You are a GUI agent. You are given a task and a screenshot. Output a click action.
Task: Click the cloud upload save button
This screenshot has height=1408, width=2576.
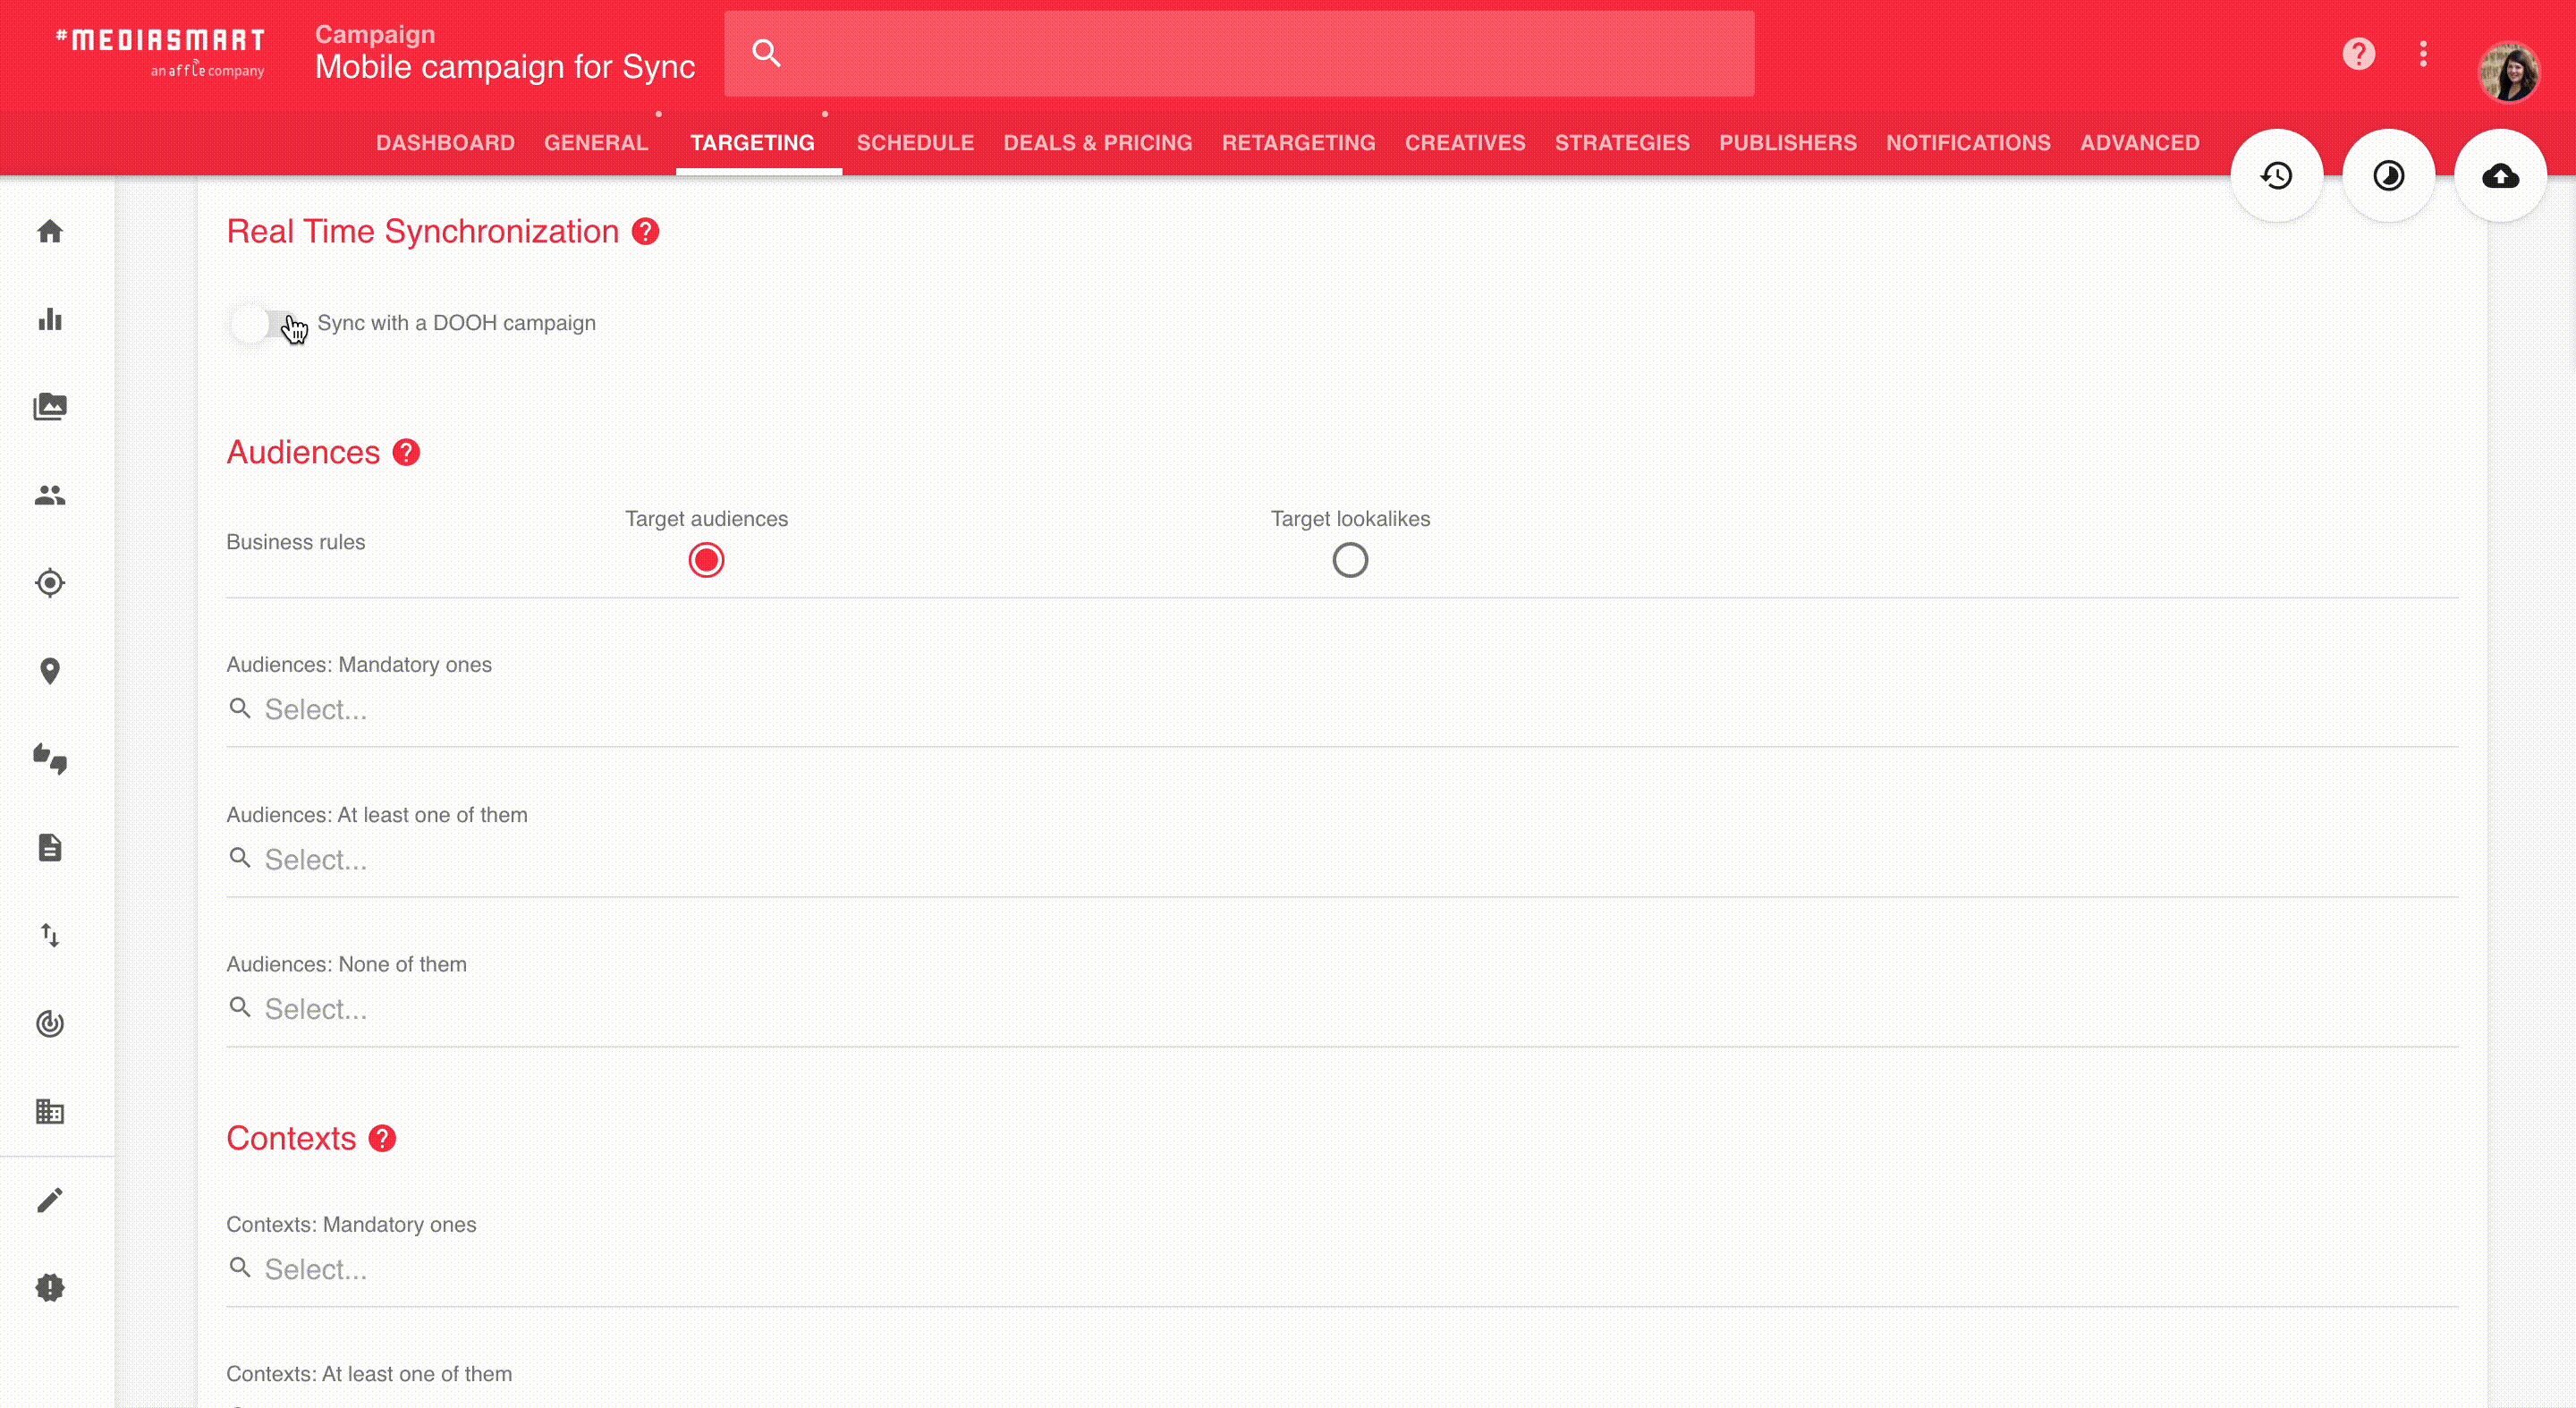point(2500,176)
